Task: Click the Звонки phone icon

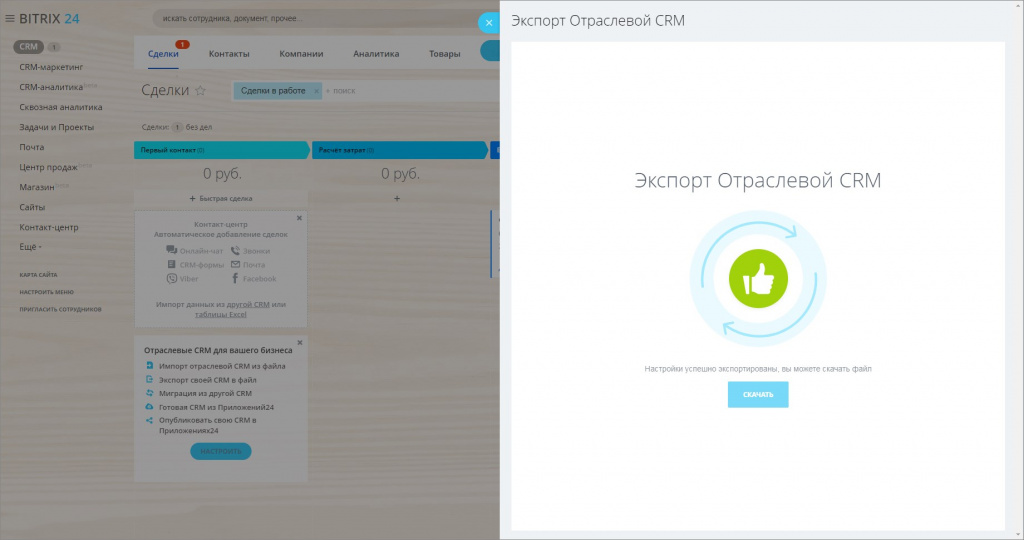Action: [x=235, y=250]
